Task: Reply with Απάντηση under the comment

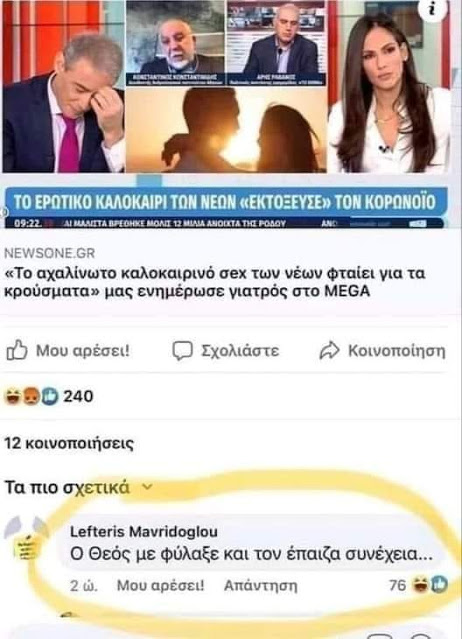Action: [x=261, y=586]
